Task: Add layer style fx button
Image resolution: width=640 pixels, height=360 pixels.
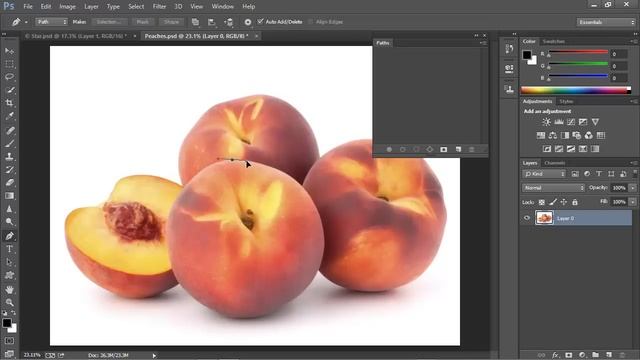Action: tap(555, 356)
